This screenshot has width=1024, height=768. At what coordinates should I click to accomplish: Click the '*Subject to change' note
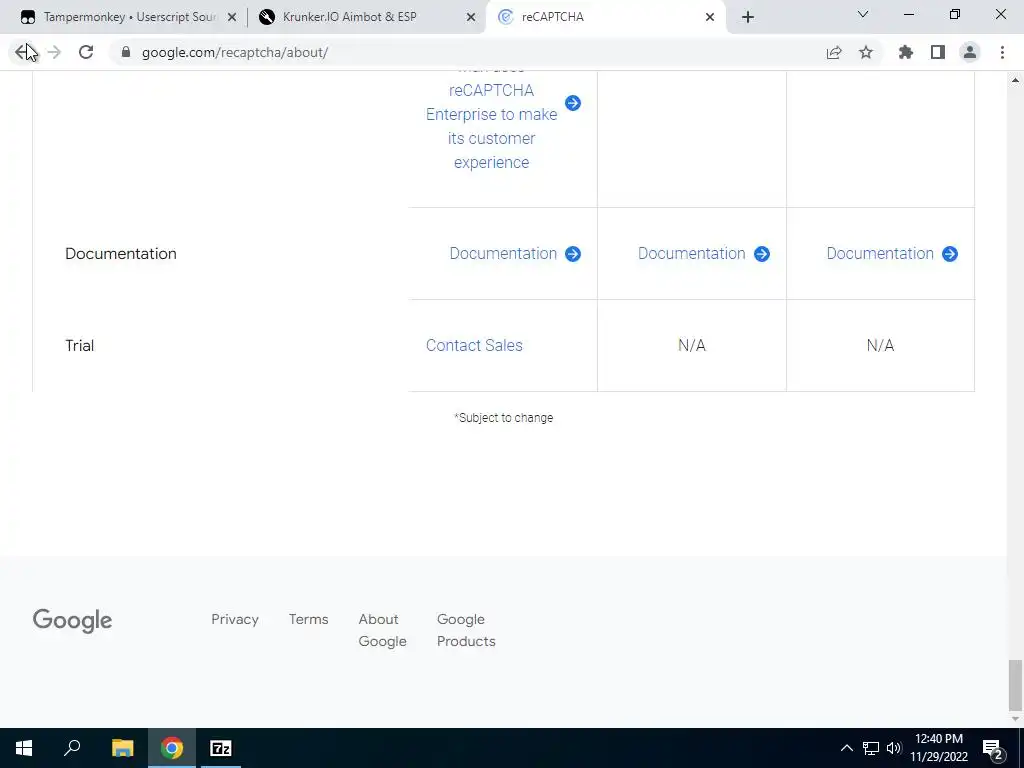click(x=504, y=417)
